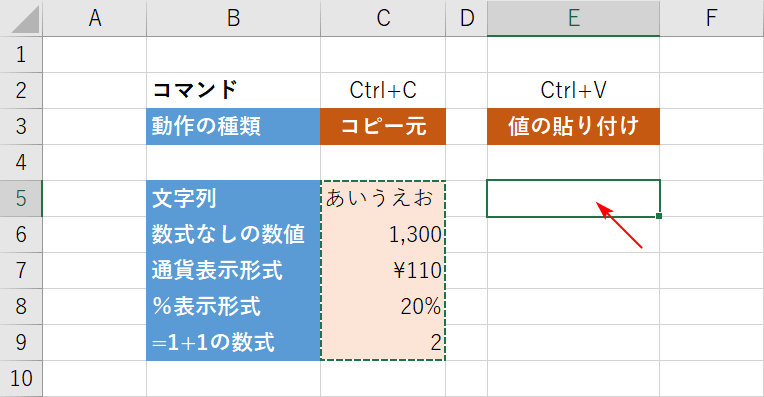Select the cell containing 20%

(x=383, y=307)
